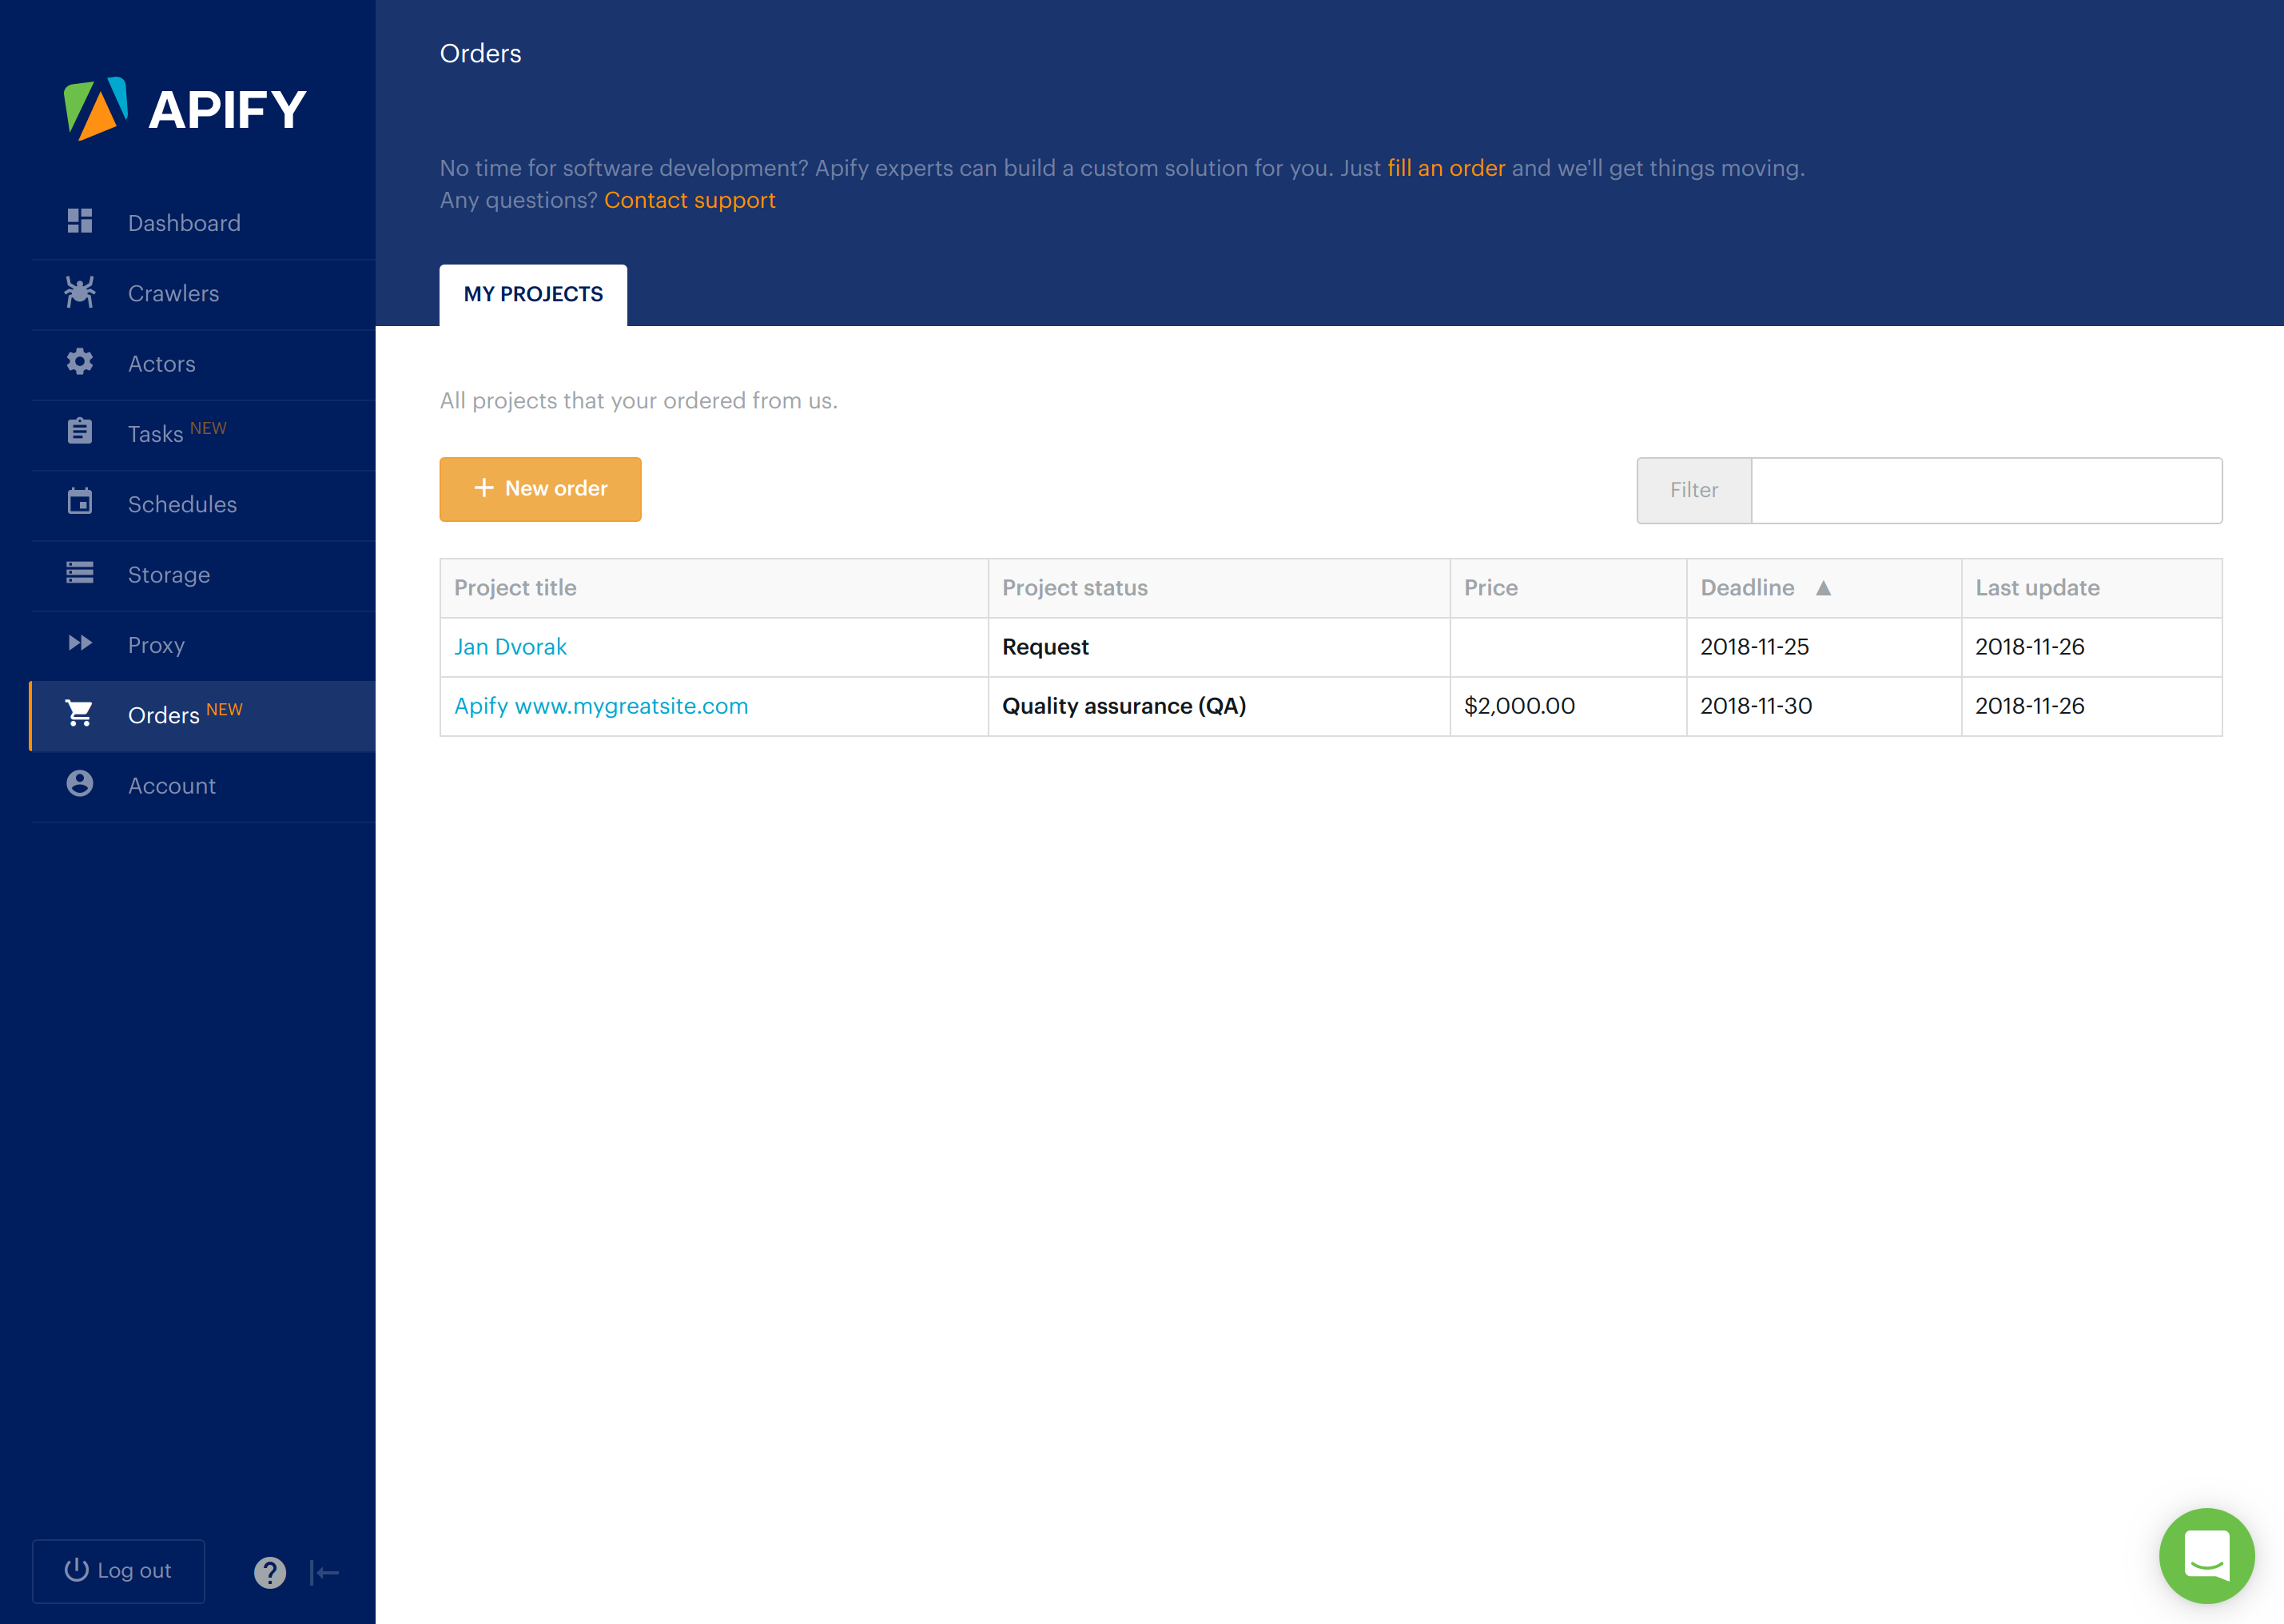Toggle Deadline column sort arrow
The image size is (2284, 1624).
point(1823,588)
